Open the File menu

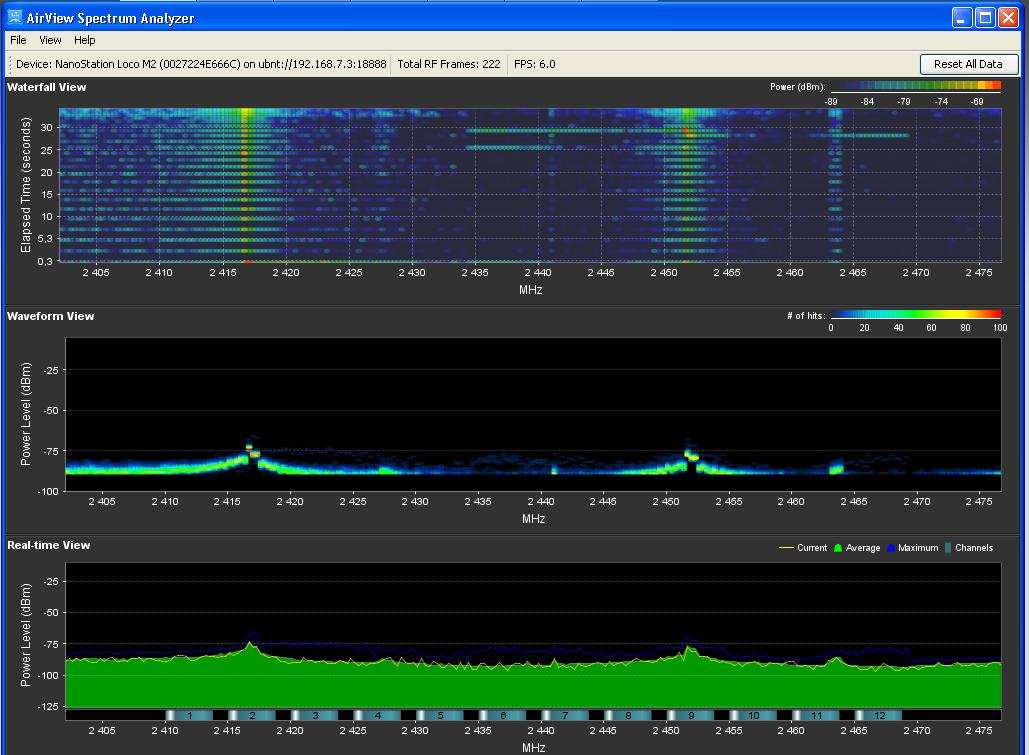pos(18,40)
